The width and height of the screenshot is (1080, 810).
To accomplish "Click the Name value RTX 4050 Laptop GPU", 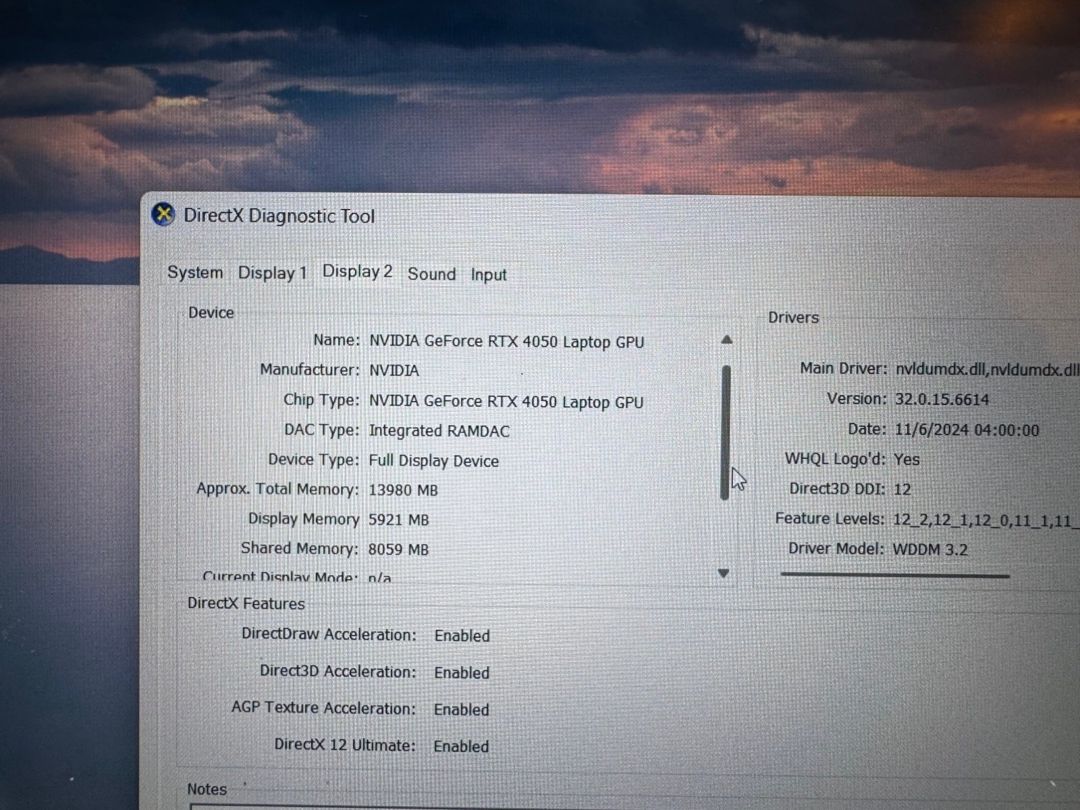I will (x=506, y=342).
